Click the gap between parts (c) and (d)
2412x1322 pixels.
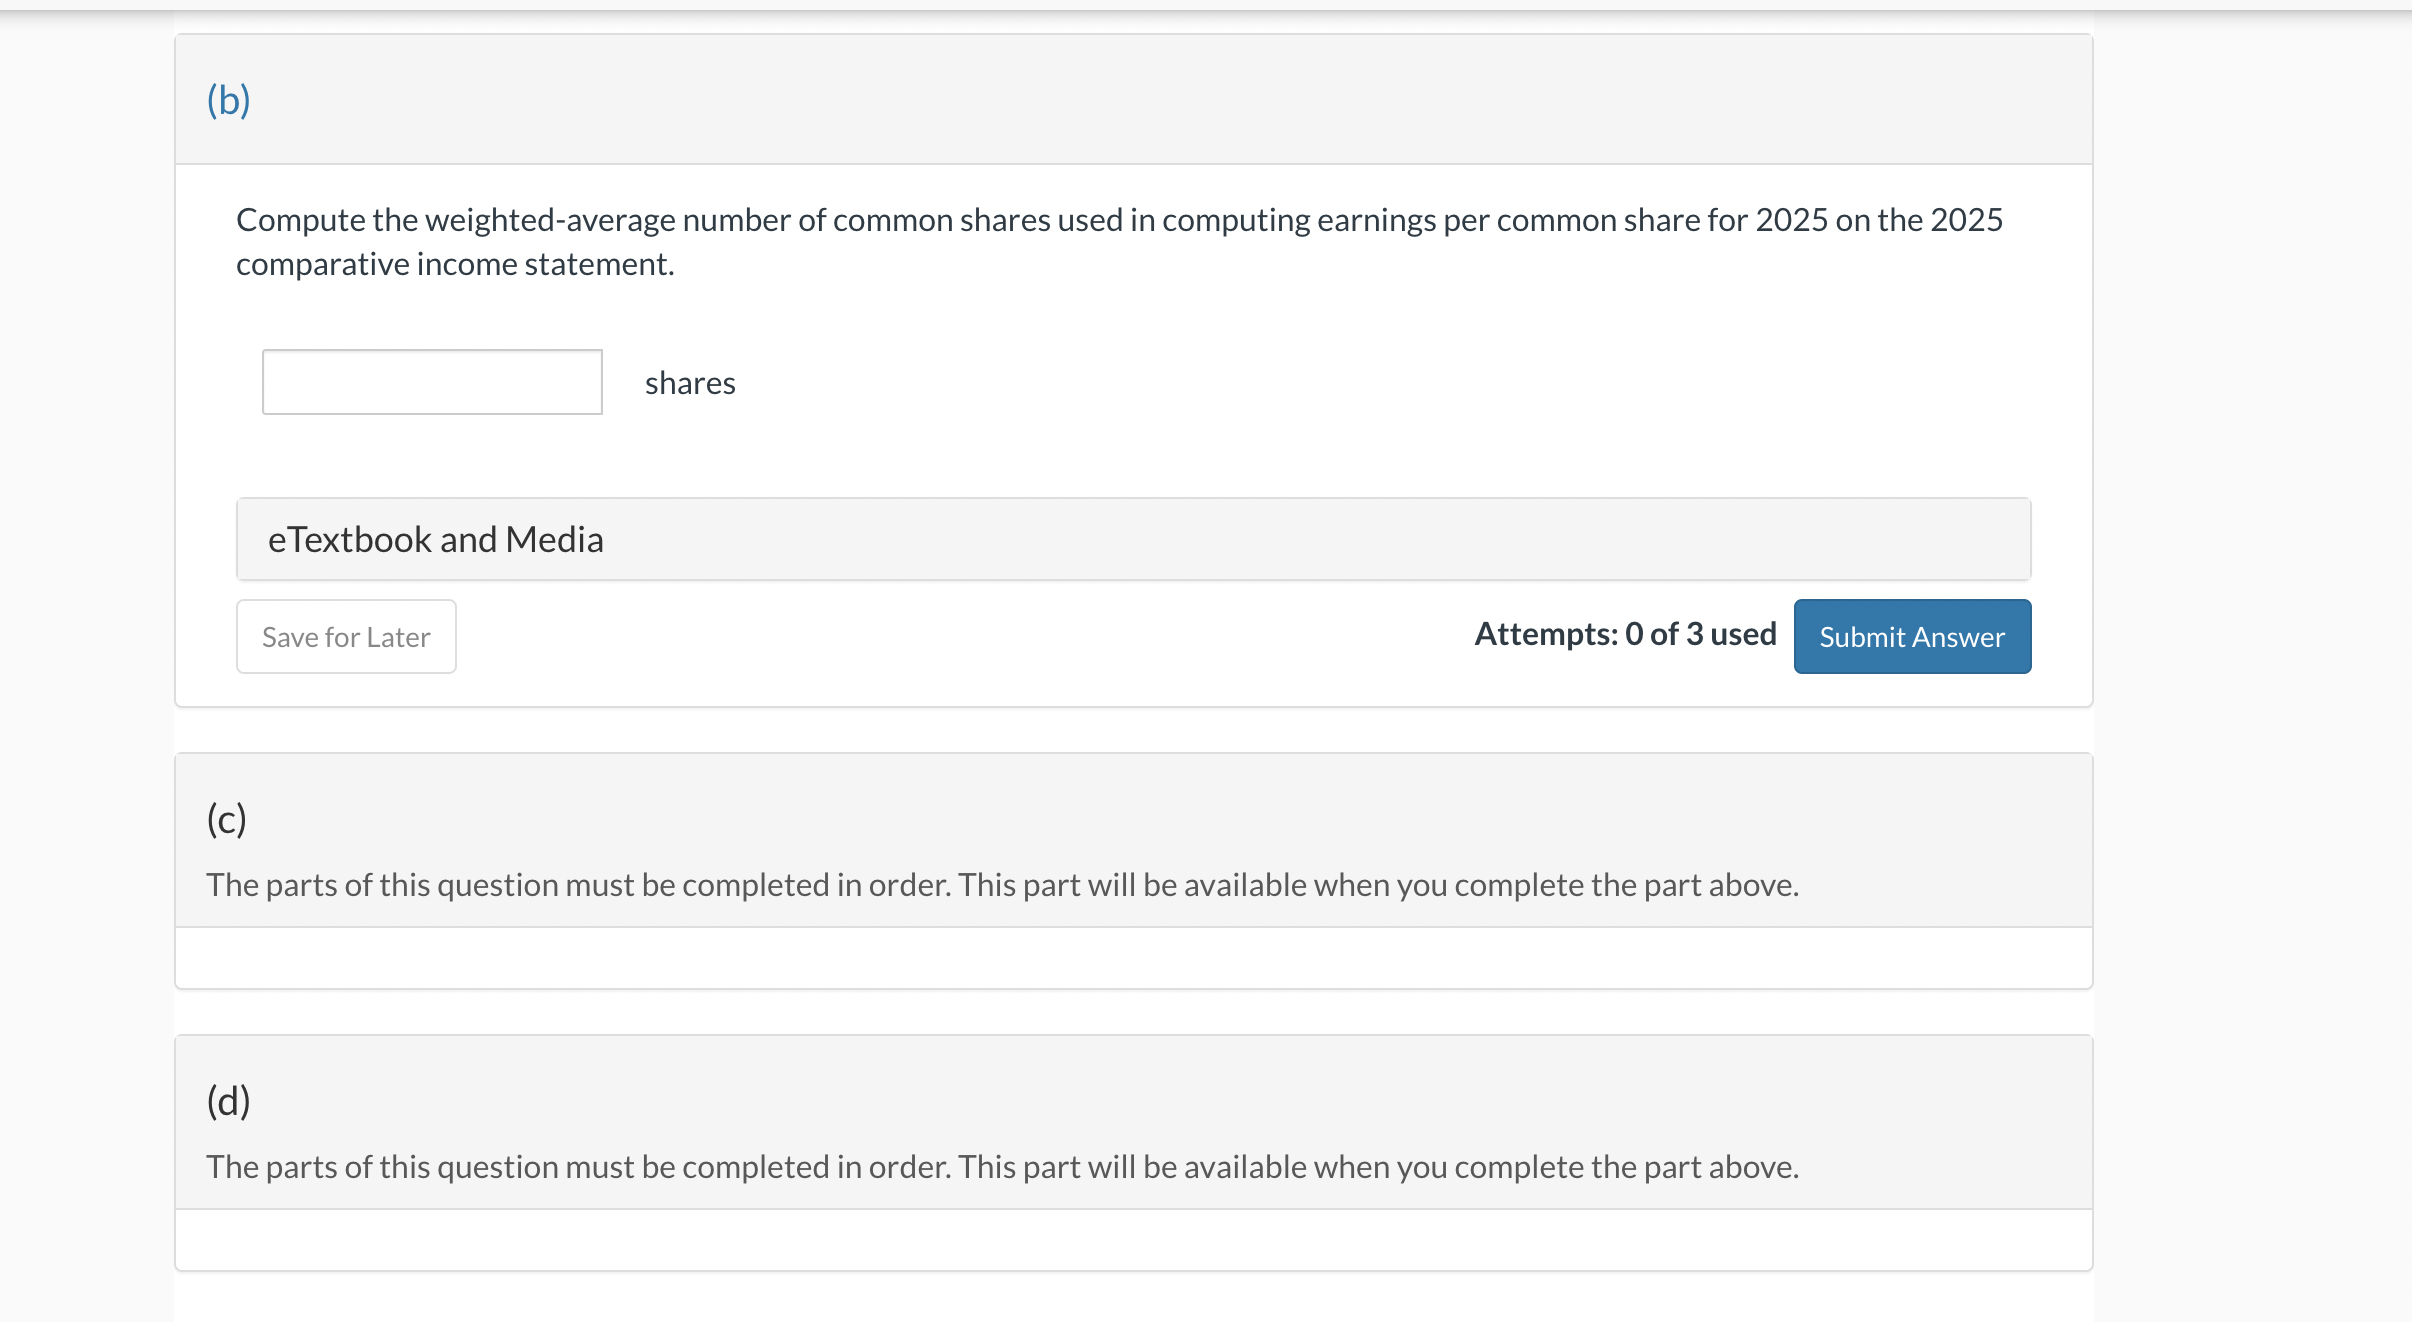pos(1133,1012)
